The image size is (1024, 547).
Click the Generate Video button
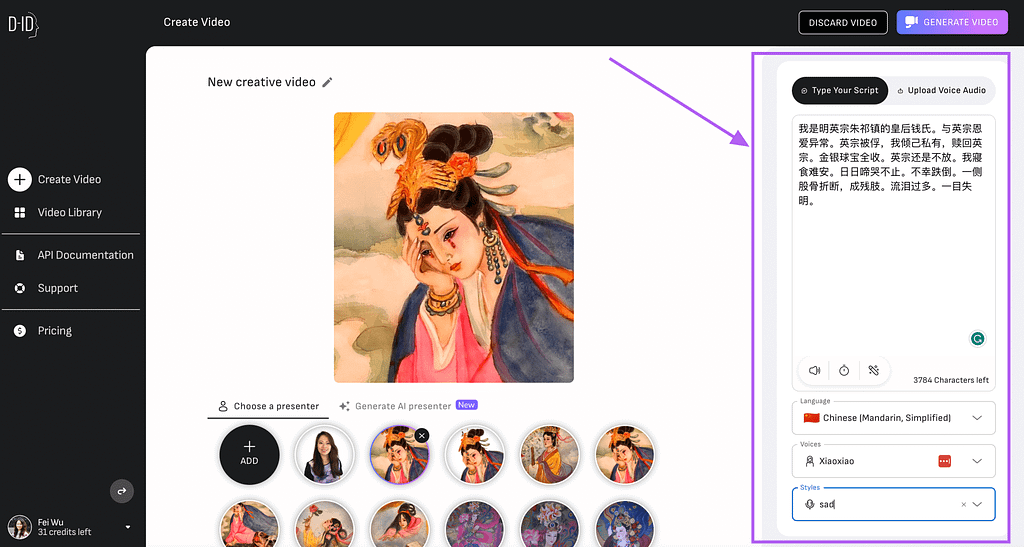click(951, 22)
